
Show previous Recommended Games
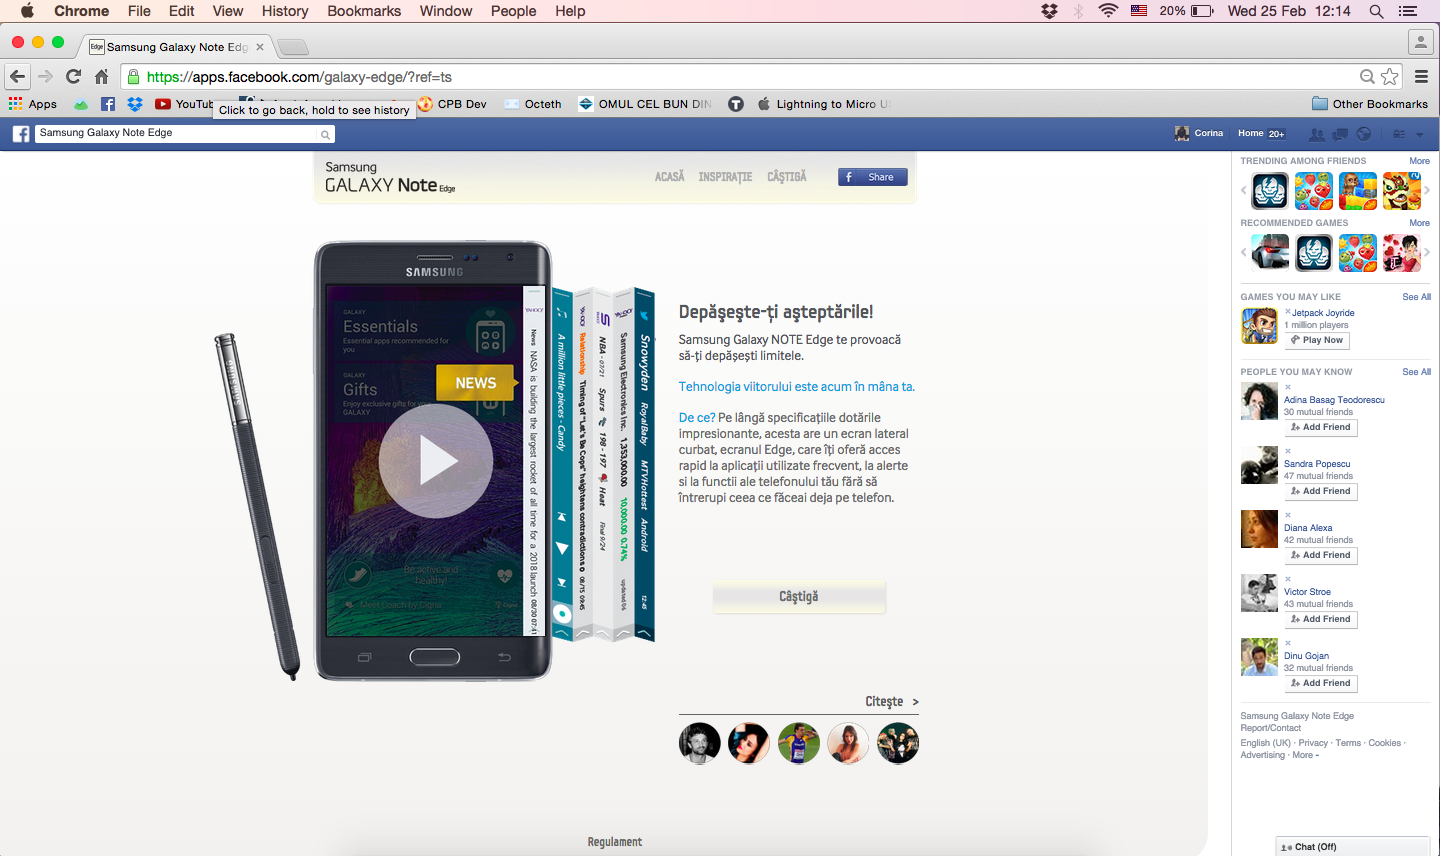[x=1244, y=253]
